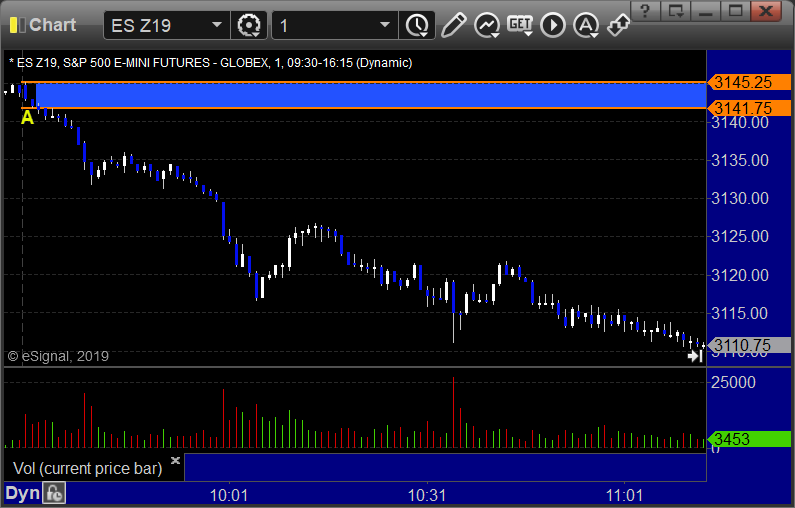Click the 3110.75 last price marker
The width and height of the screenshot is (795, 508).
(749, 345)
